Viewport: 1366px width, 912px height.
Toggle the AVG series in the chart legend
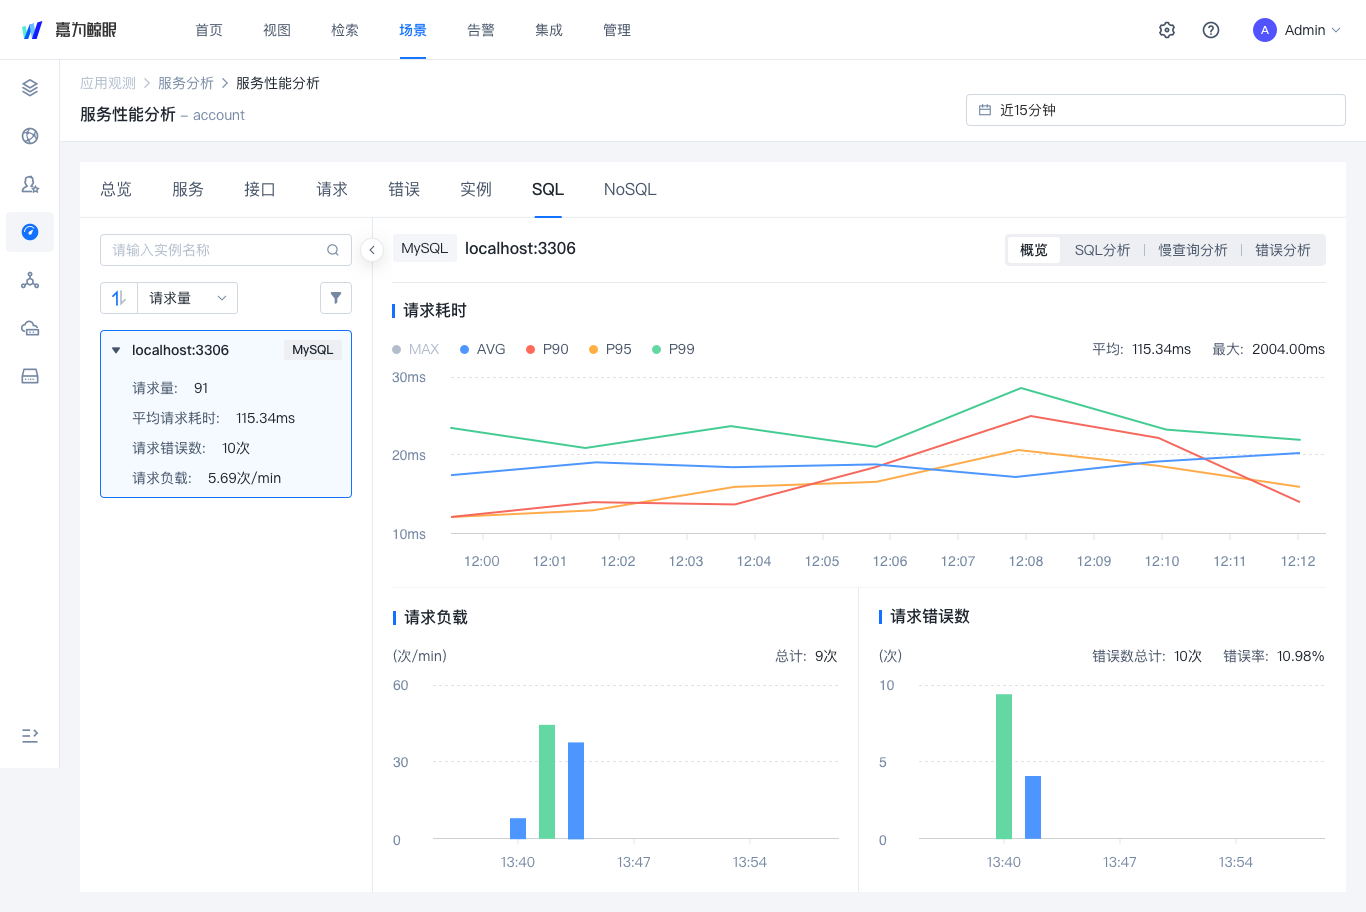click(482, 349)
